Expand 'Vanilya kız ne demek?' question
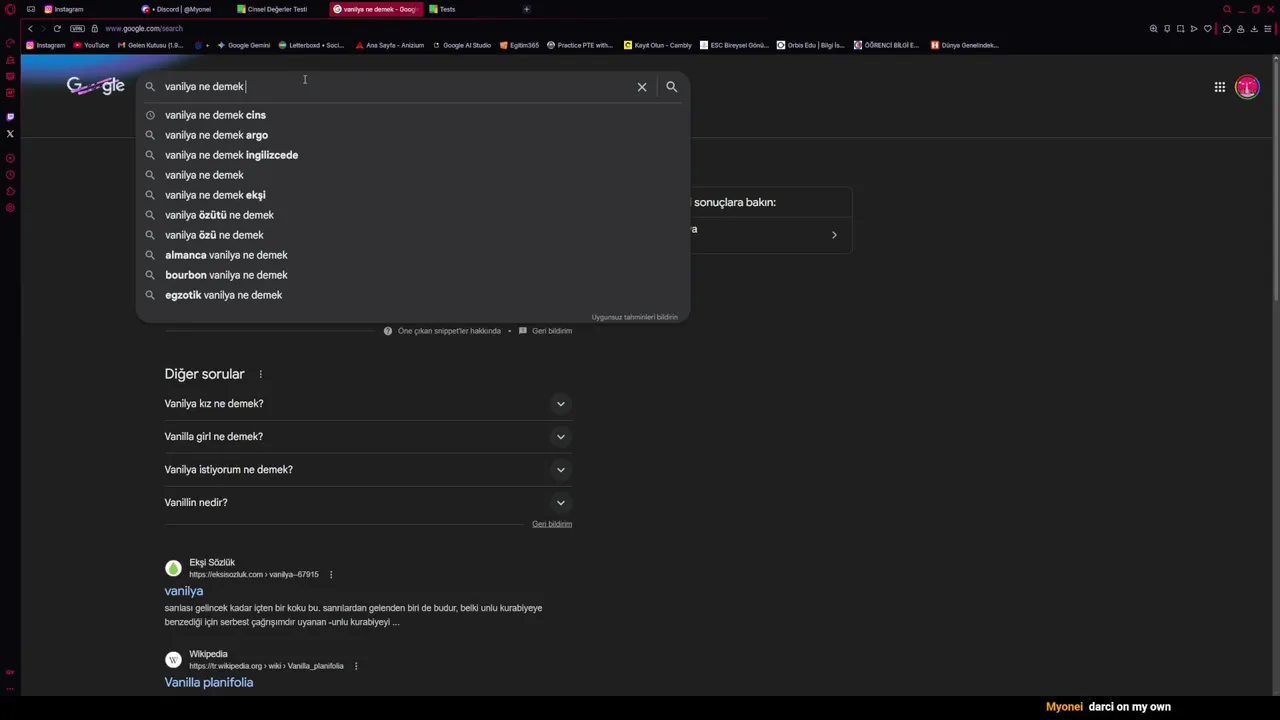 (368, 404)
